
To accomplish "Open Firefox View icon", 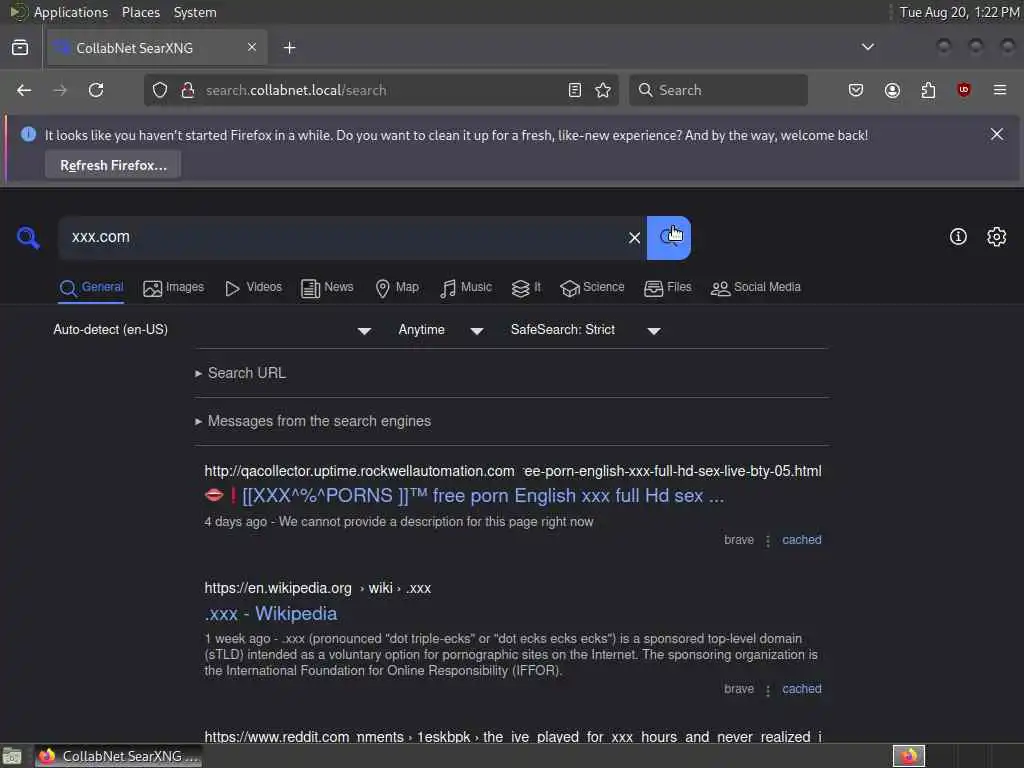I will pos(20,48).
